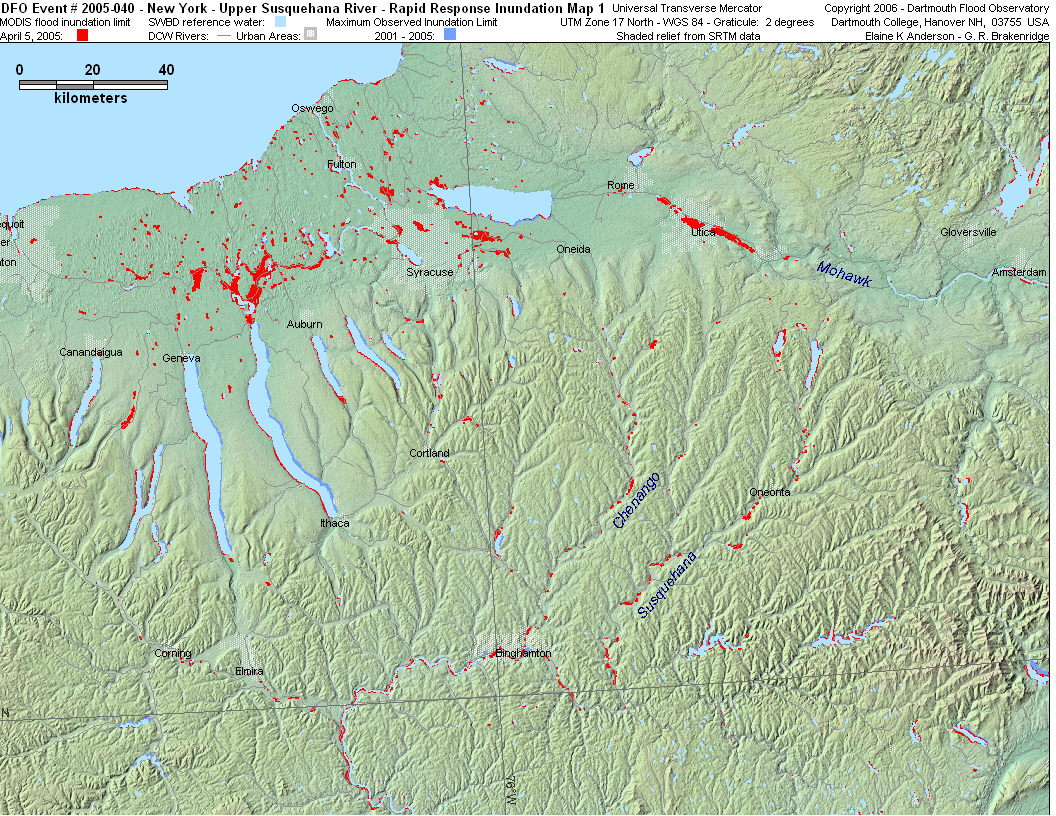Click the Dartmouth Flood Observatory copyright text
Image resolution: width=1056 pixels, height=816 pixels.
pyautogui.click(x=936, y=8)
